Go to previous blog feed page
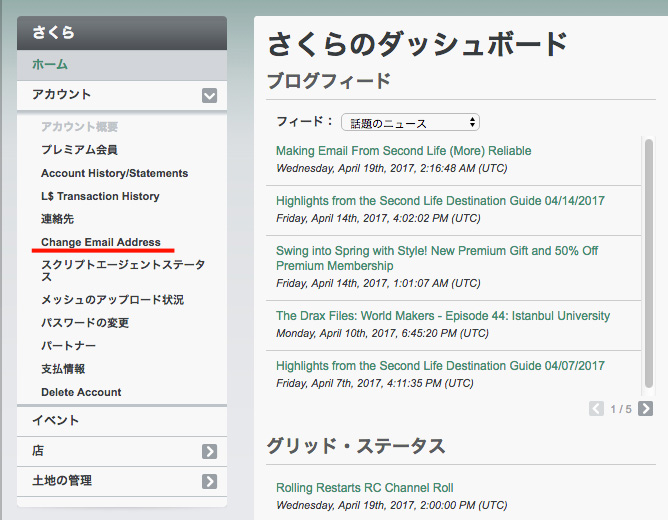The image size is (668, 520). pyautogui.click(x=596, y=409)
